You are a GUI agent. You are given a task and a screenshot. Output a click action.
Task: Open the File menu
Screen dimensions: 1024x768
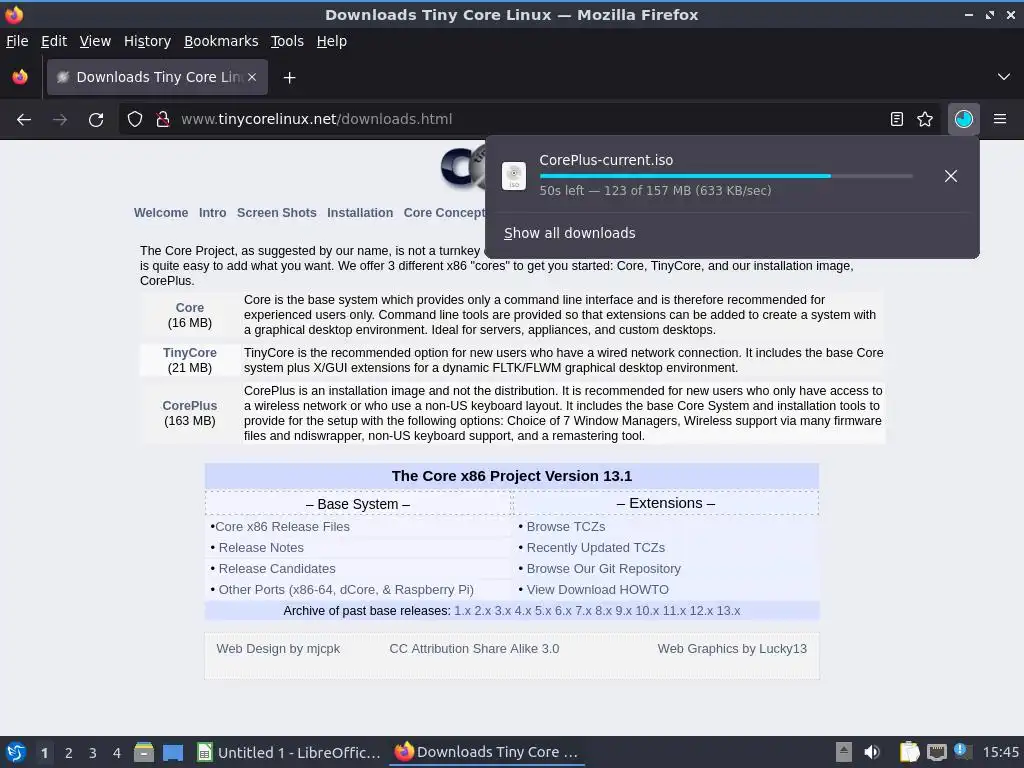pos(17,41)
